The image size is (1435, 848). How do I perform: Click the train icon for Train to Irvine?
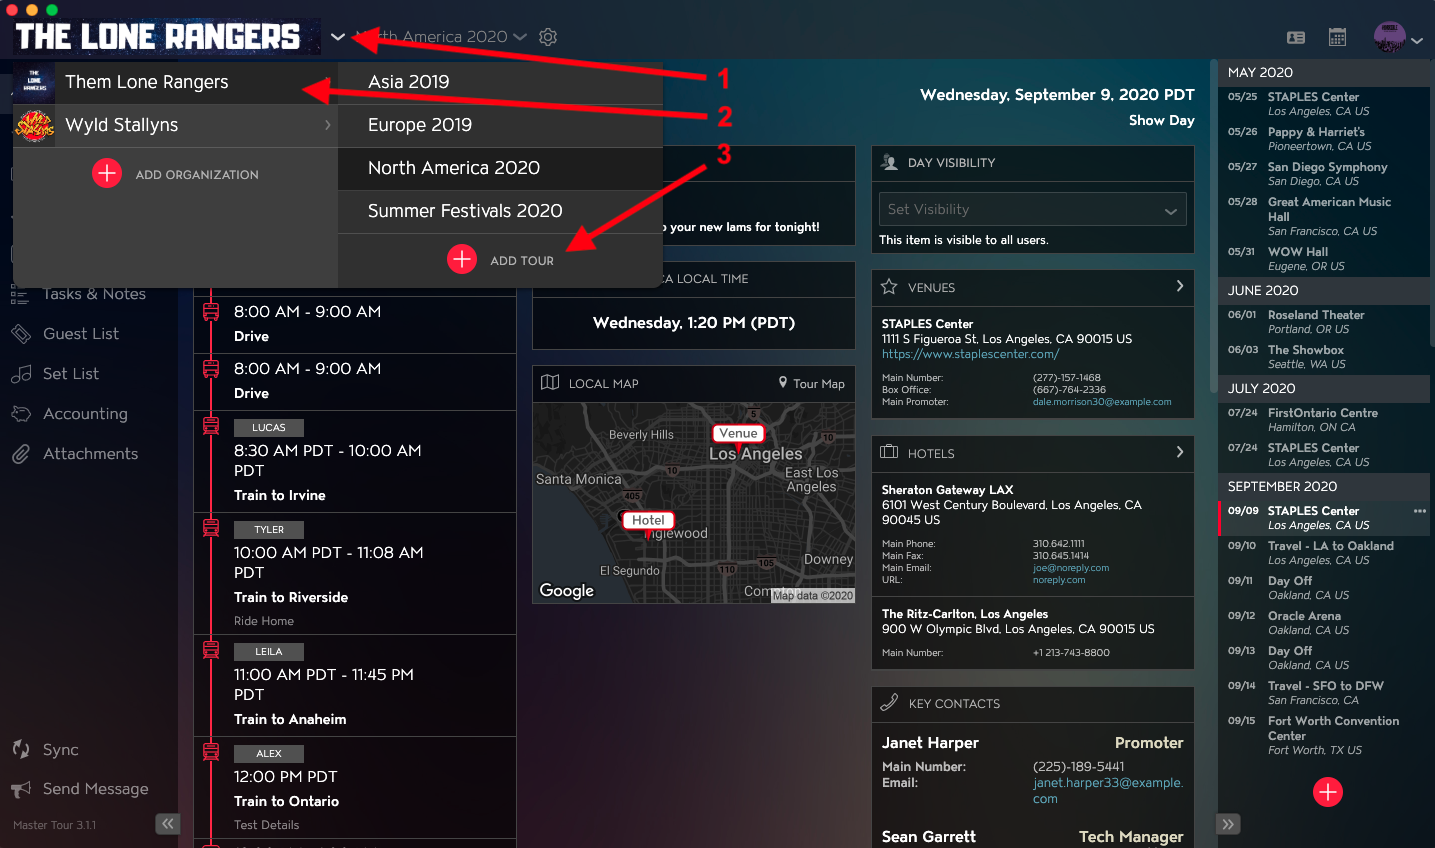[x=211, y=425]
